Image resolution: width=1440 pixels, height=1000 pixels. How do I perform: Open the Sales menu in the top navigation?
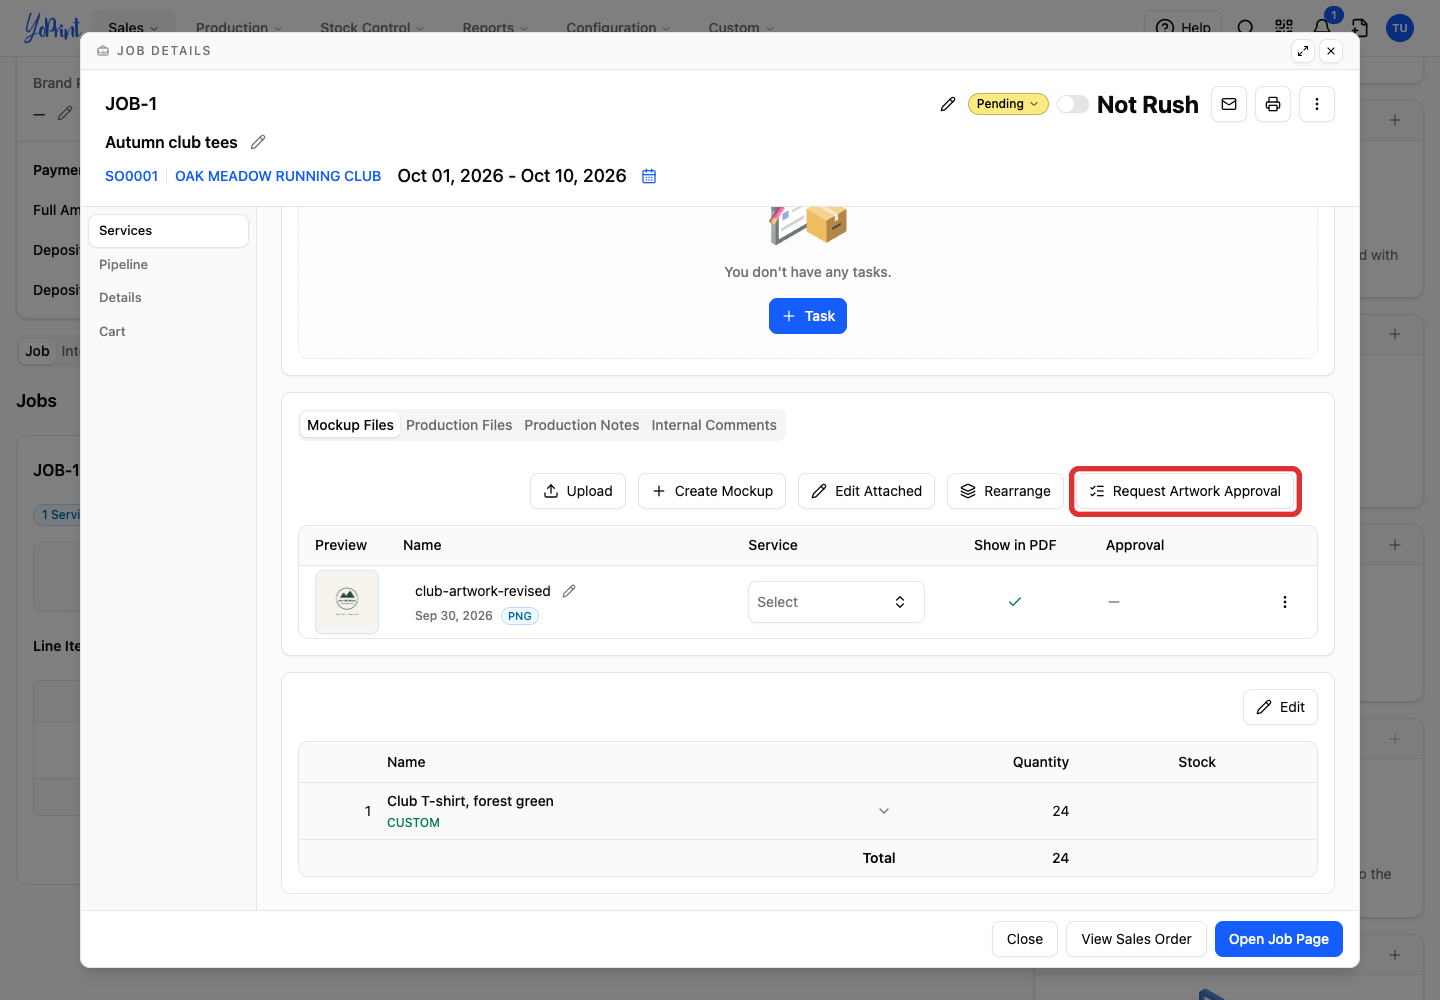point(134,28)
